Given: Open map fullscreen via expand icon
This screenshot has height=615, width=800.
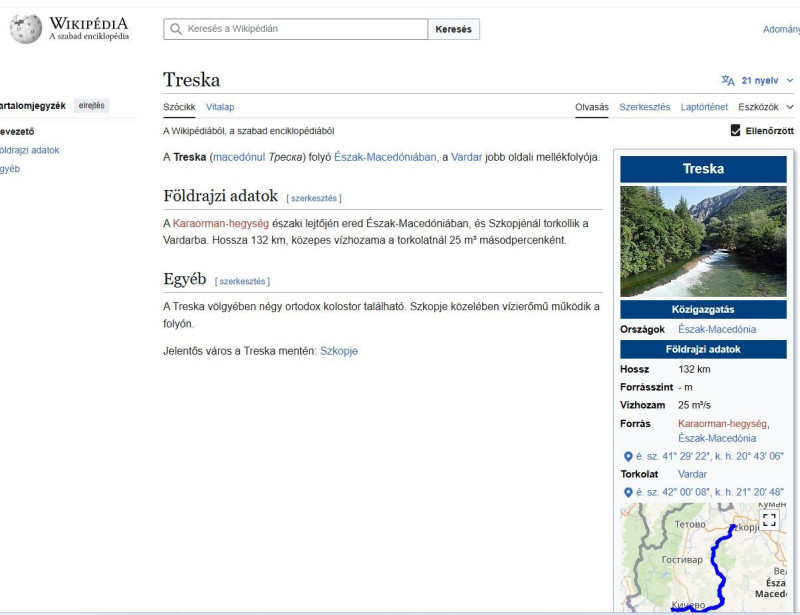Looking at the screenshot, I should click(x=769, y=520).
